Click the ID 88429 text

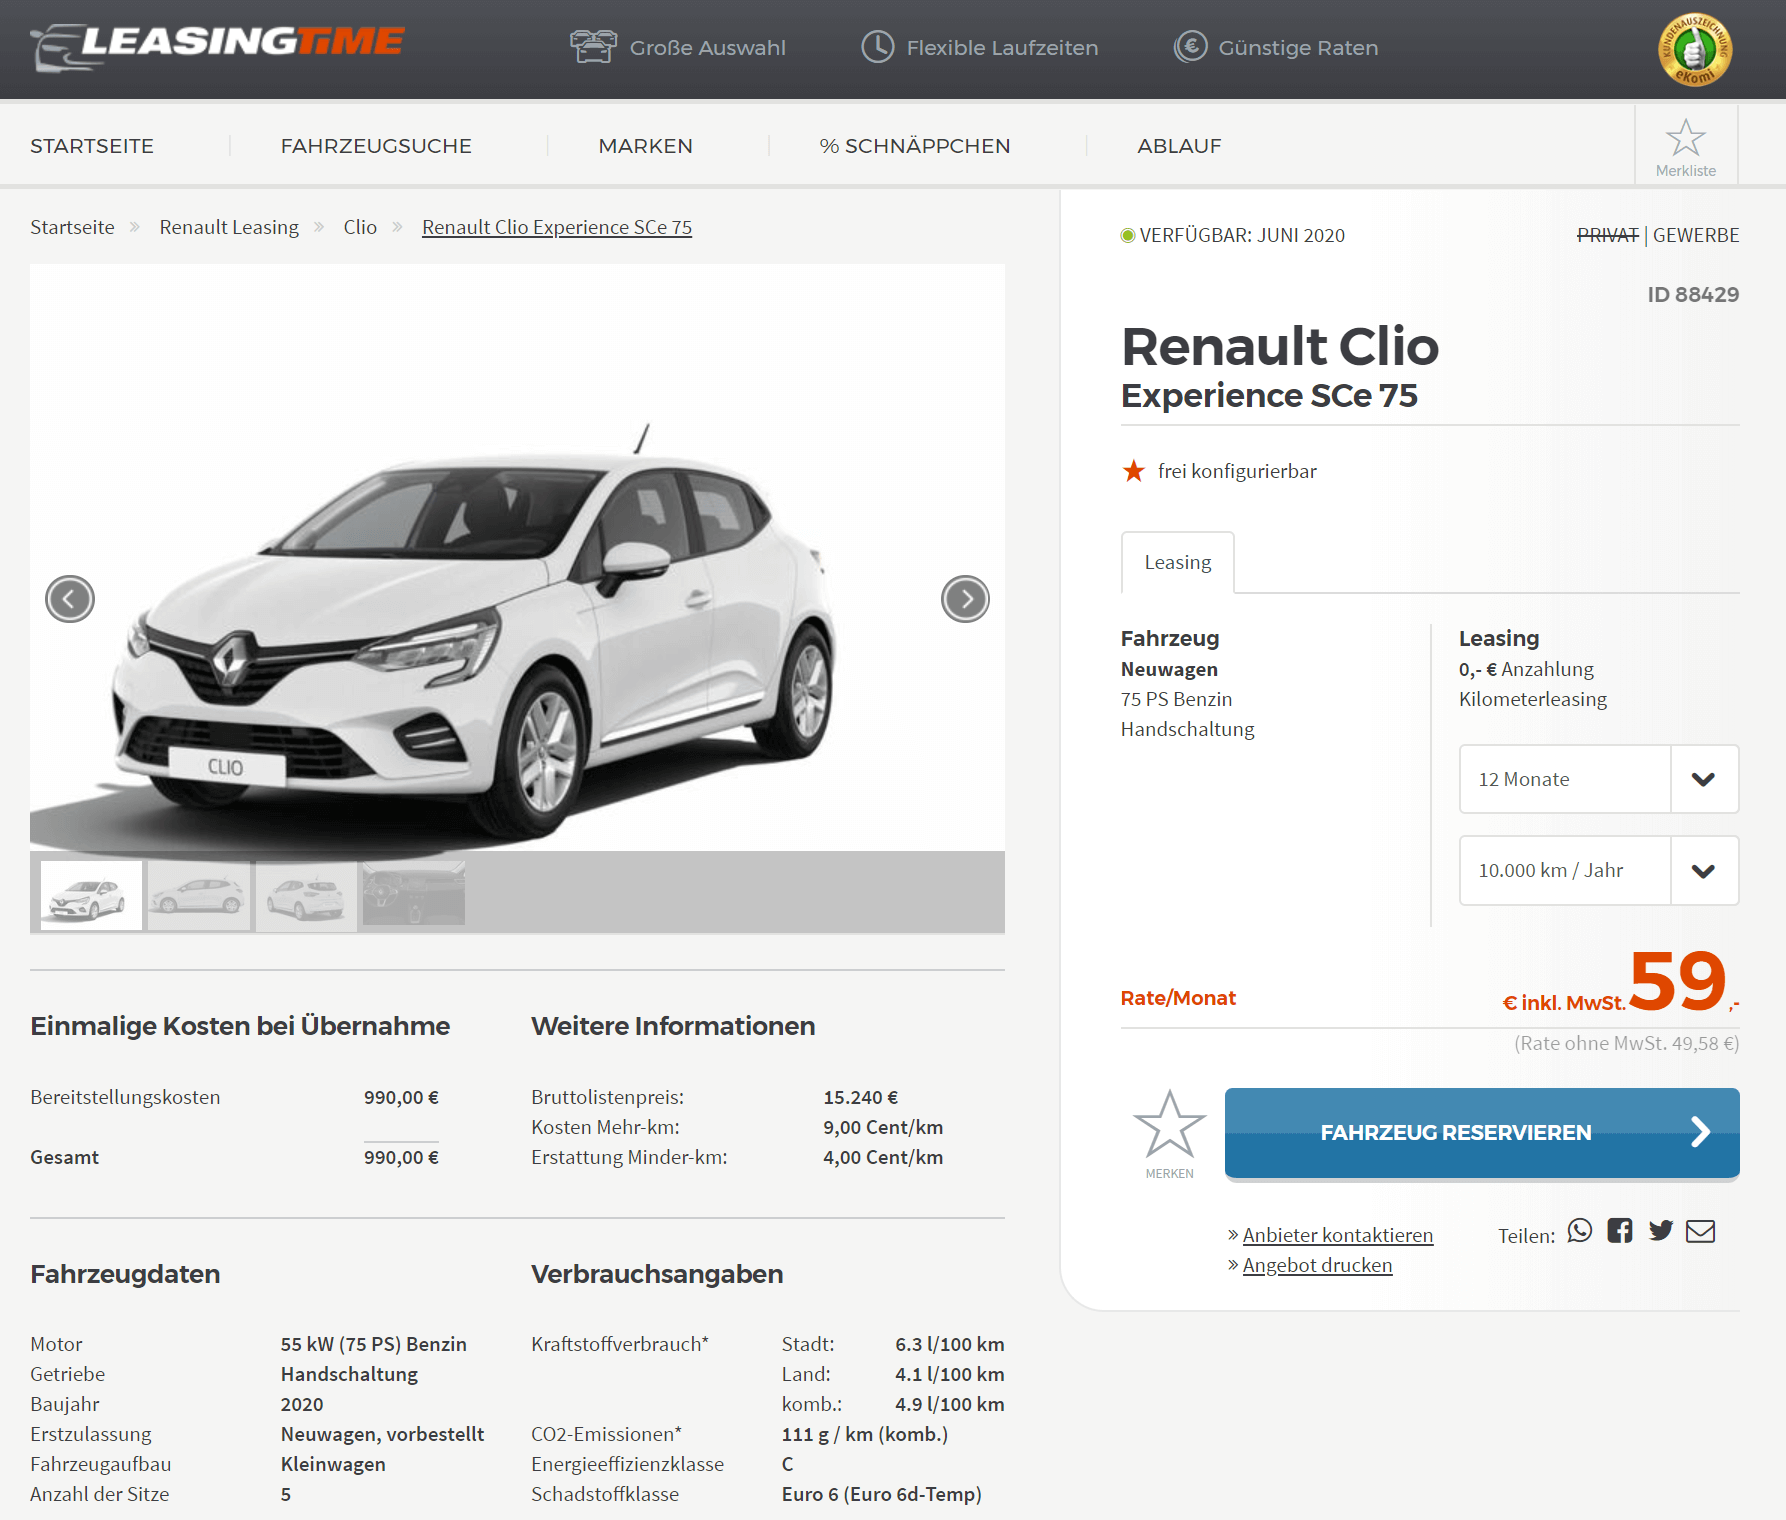click(x=1693, y=294)
